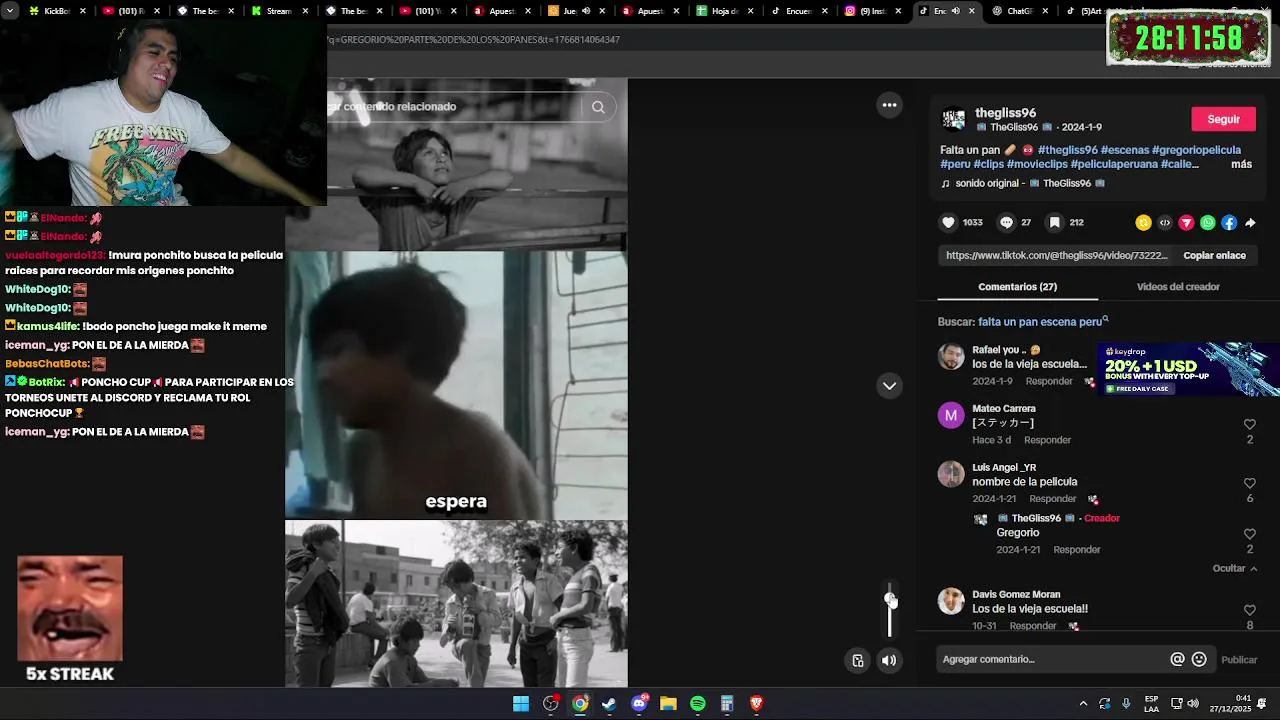1280x720 pixels.
Task: Like TheGliss96's Gregorio reply
Action: click(x=1249, y=535)
